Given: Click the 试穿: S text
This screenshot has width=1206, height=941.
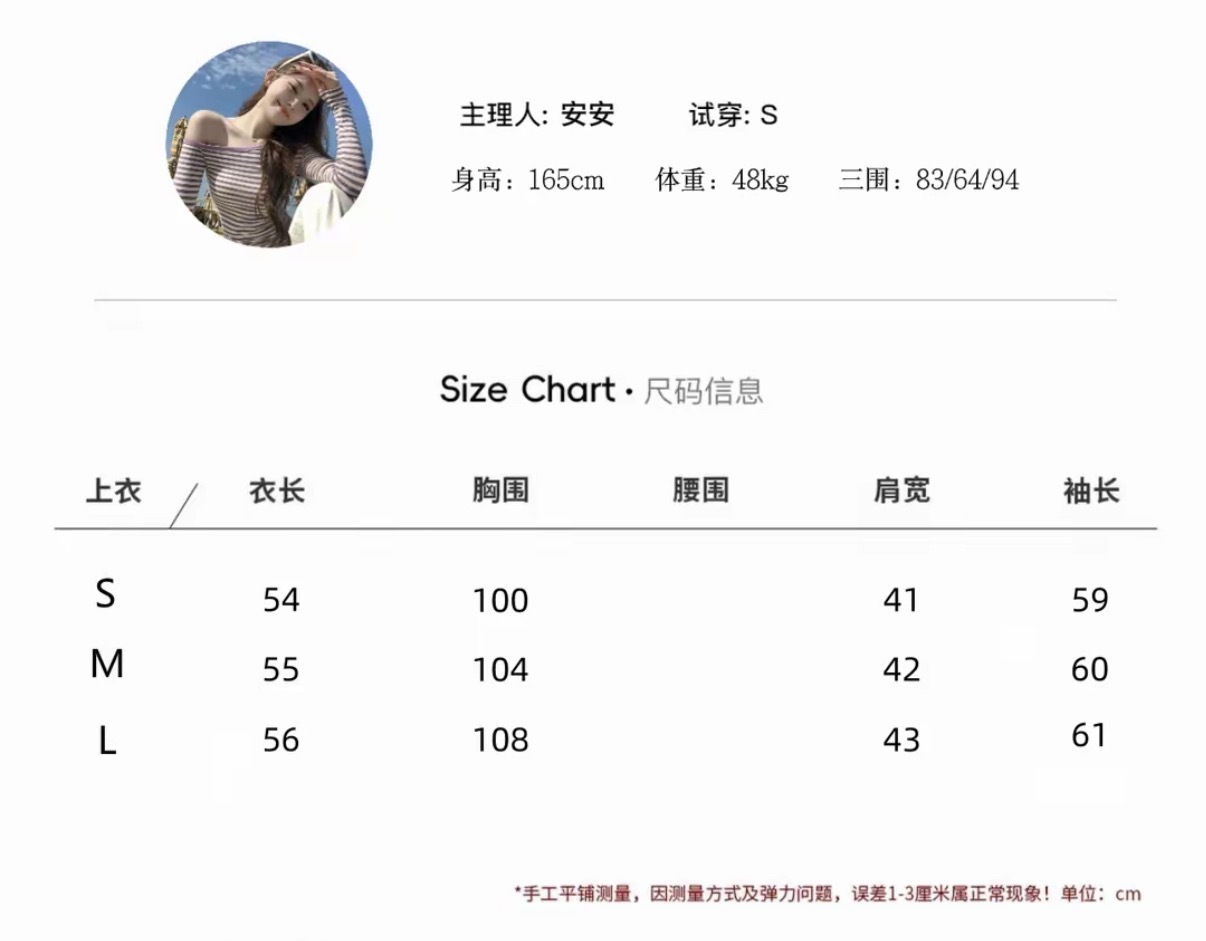Looking at the screenshot, I should point(733,115).
